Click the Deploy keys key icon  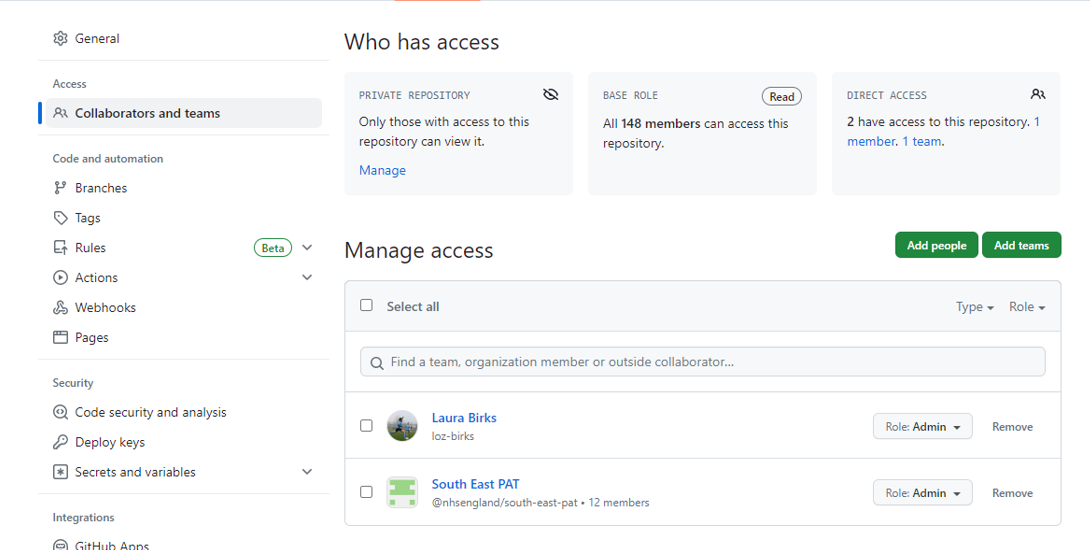(x=60, y=442)
